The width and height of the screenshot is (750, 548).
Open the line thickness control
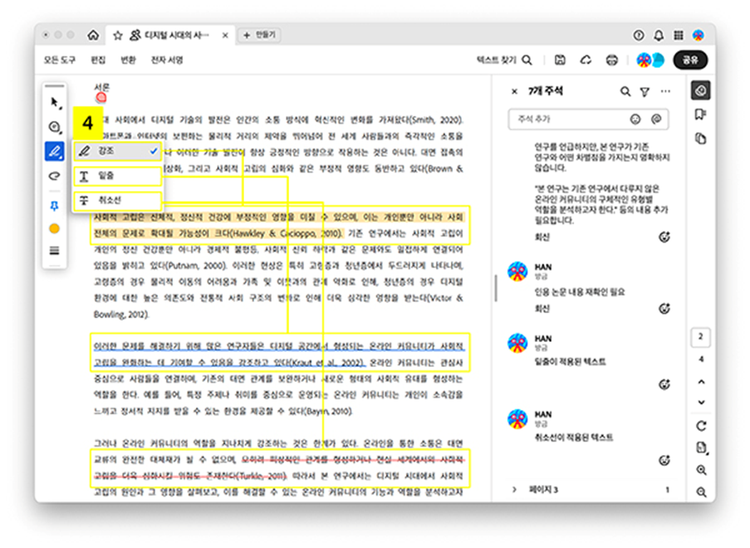(x=55, y=251)
